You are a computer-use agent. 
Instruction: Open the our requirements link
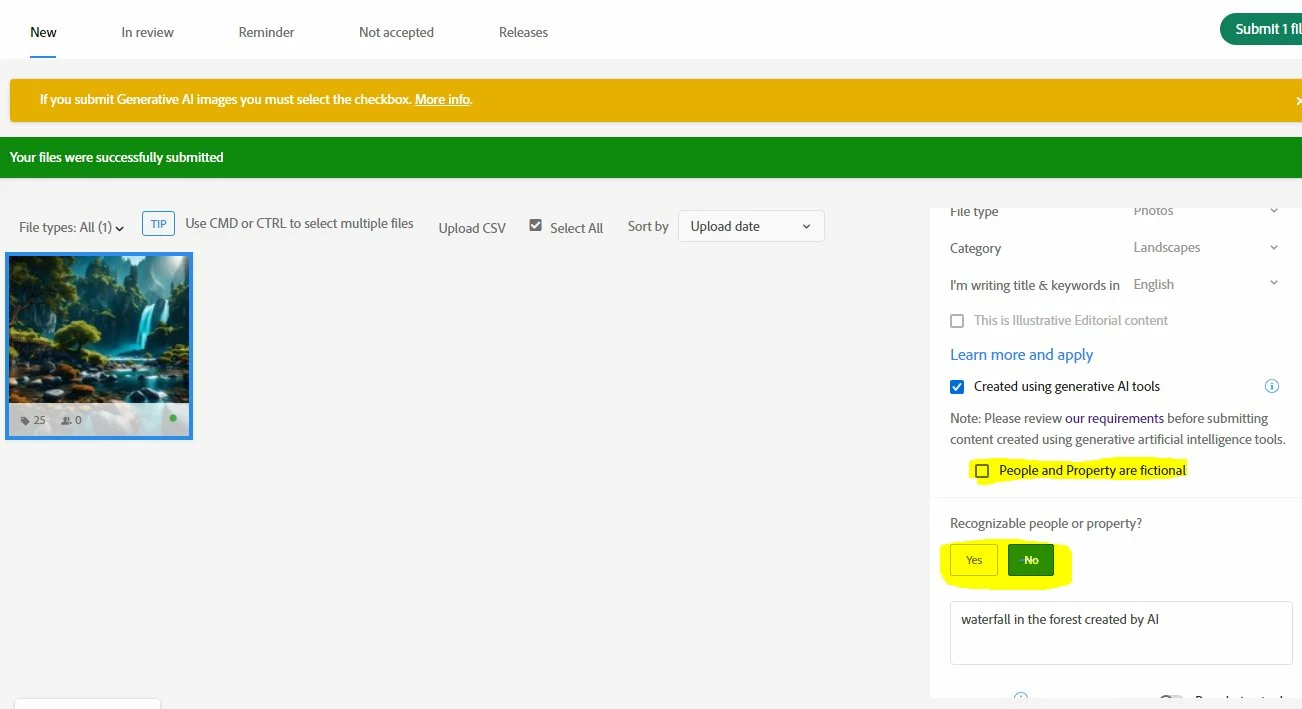[x=1114, y=418]
